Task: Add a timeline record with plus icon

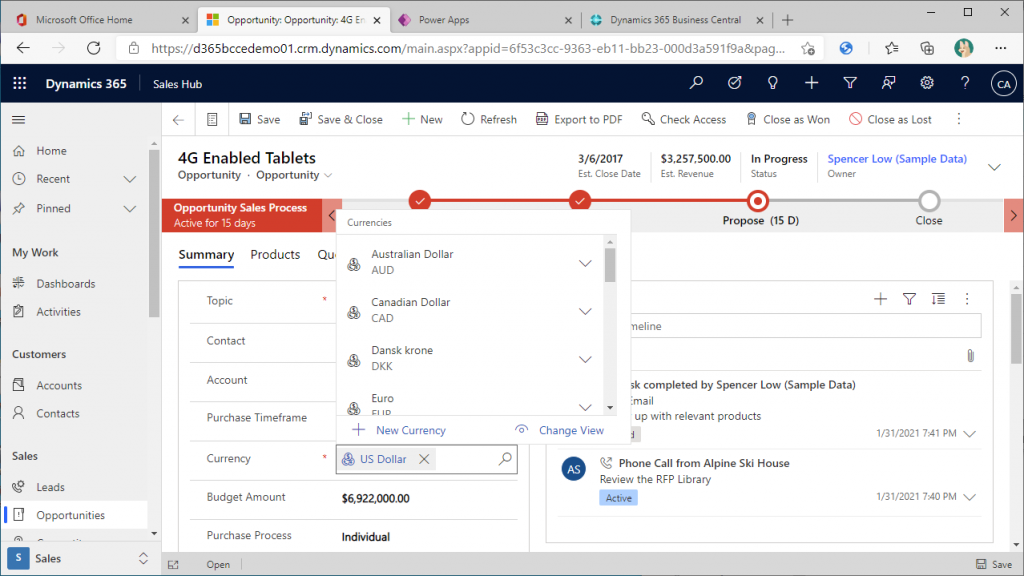Action: click(880, 299)
